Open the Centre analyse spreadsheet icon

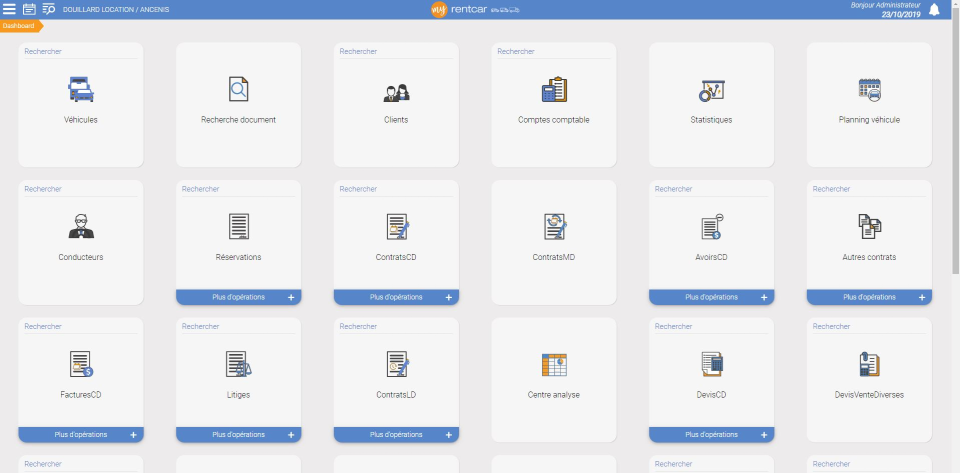pos(554,365)
